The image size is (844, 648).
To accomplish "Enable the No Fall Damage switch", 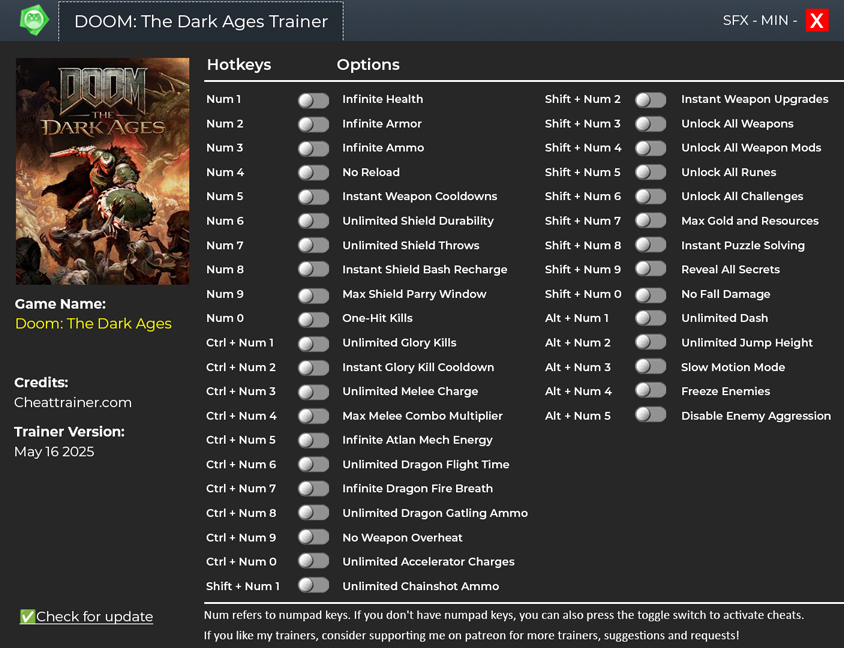I will [x=651, y=295].
